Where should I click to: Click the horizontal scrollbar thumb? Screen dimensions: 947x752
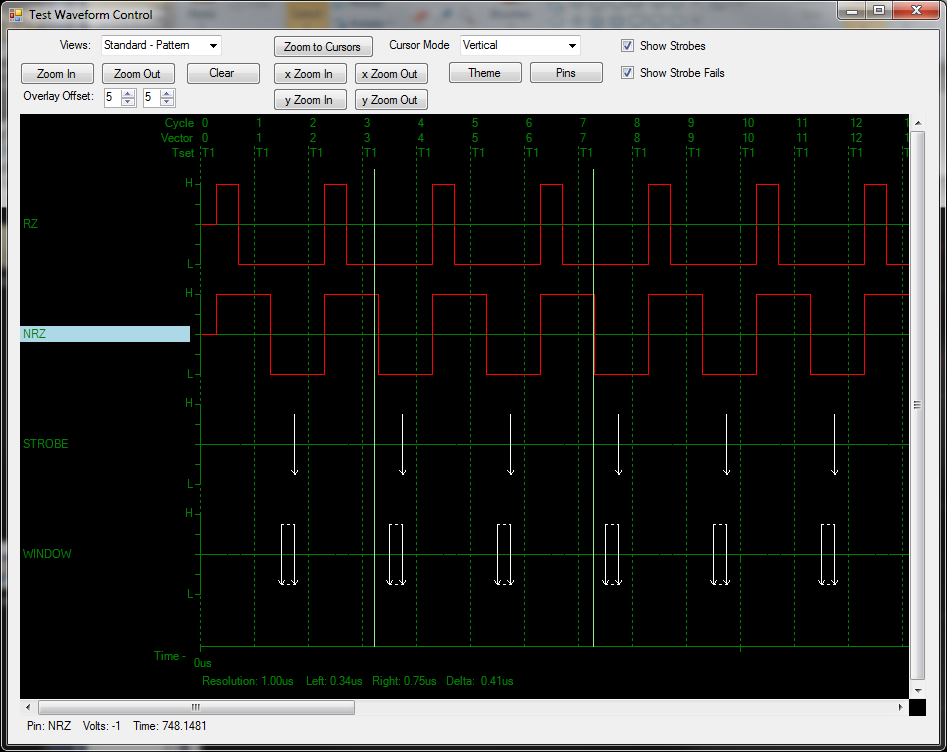click(x=196, y=707)
